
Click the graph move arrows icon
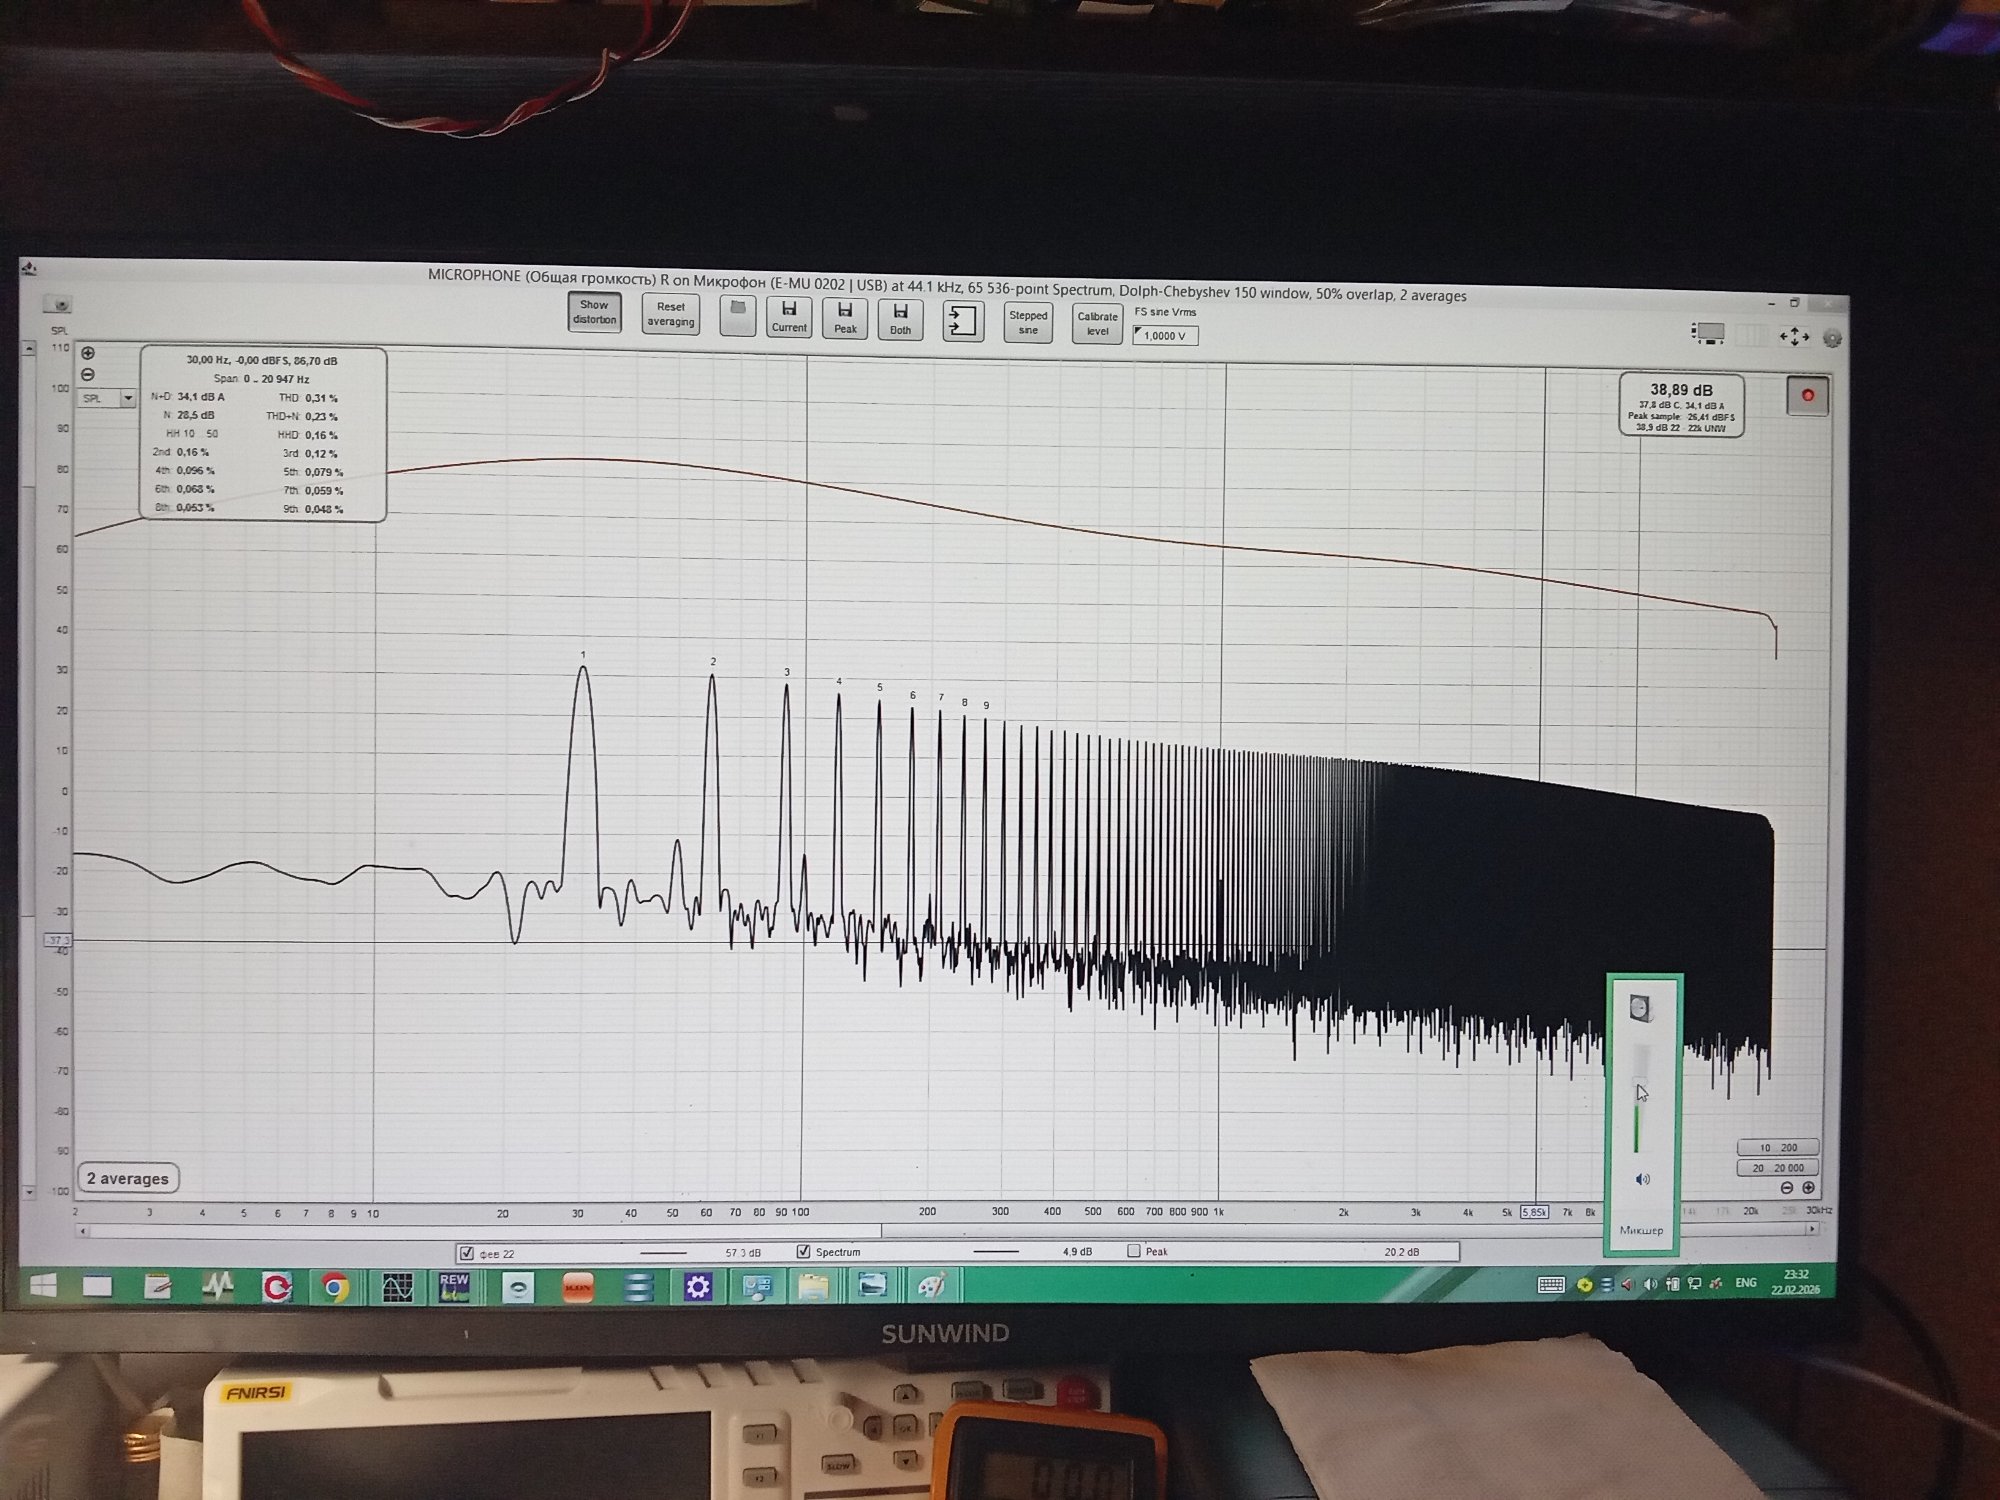pos(1794,337)
